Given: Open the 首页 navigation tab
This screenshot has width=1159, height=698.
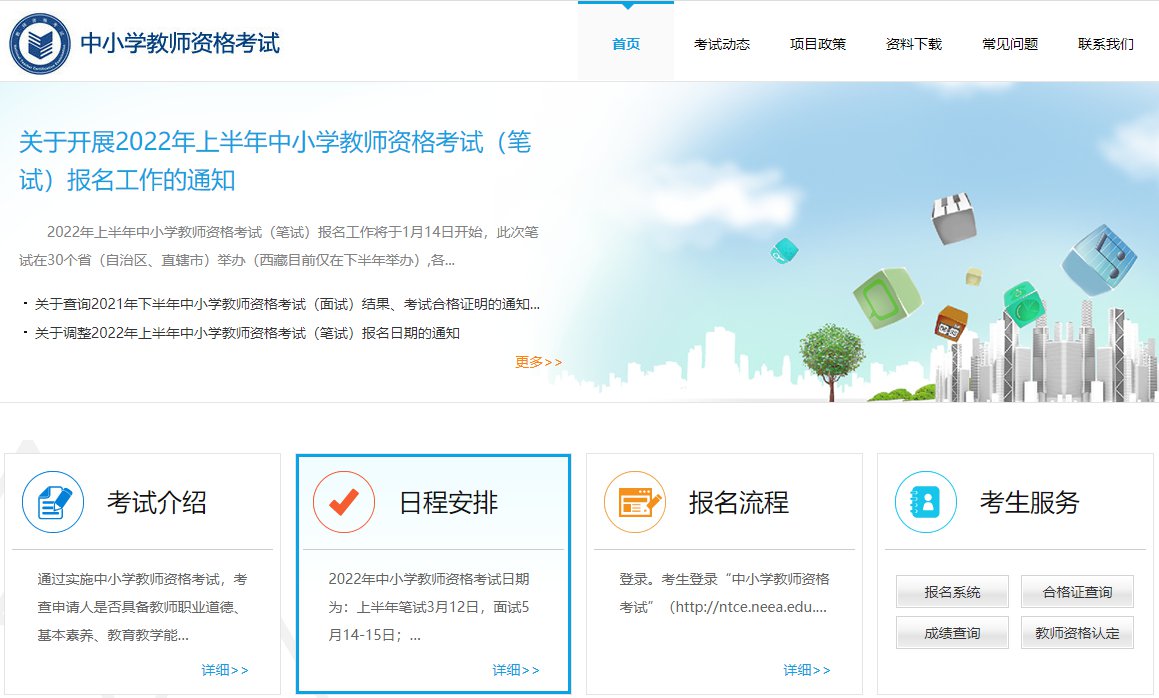Looking at the screenshot, I should point(626,44).
